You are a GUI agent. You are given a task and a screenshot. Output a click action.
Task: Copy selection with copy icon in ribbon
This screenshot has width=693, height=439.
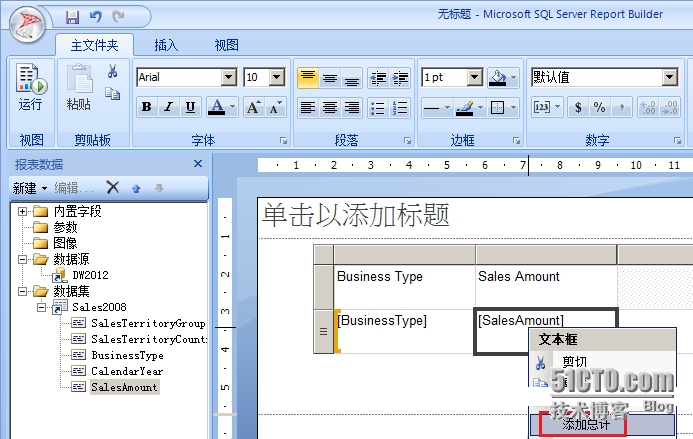tap(112, 93)
